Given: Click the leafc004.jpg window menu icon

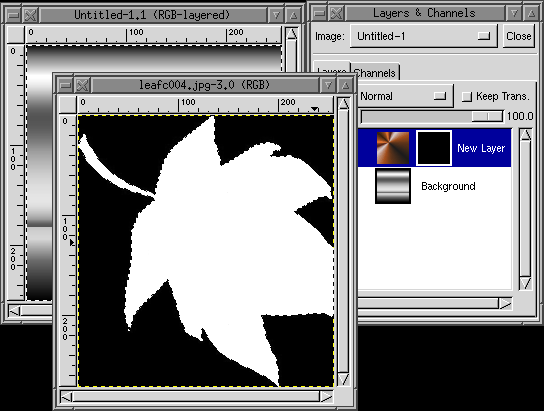Looking at the screenshot, I should pyautogui.click(x=65, y=85).
